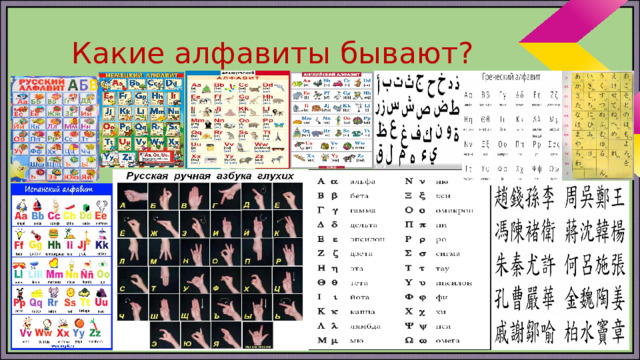Click the Spanish "Aa" letter cell
640x360 pixels.
click(21, 212)
